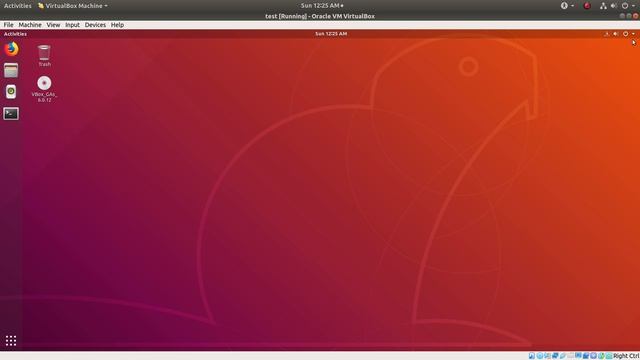This screenshot has width=640, height=360.
Task: Click the audio indicator in VirtualBox status bar
Action: point(547,356)
